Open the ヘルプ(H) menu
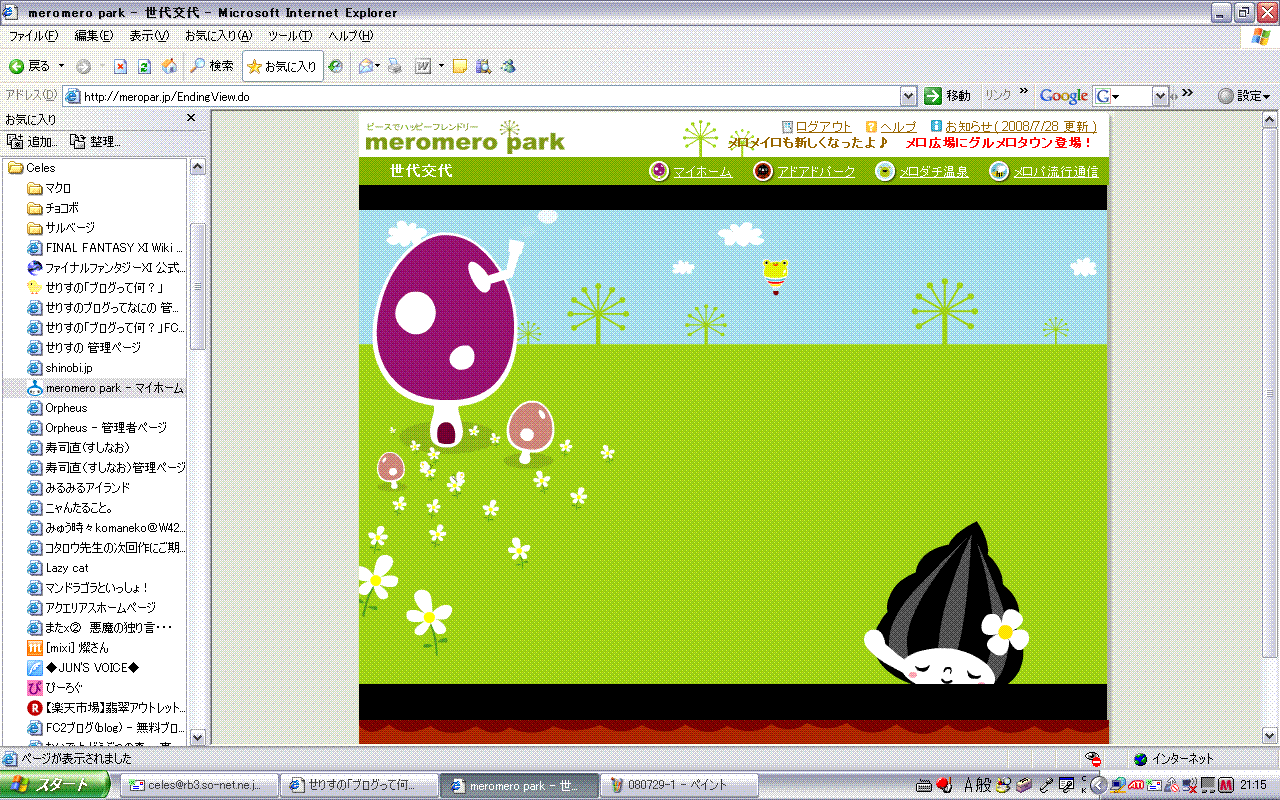 coord(351,36)
